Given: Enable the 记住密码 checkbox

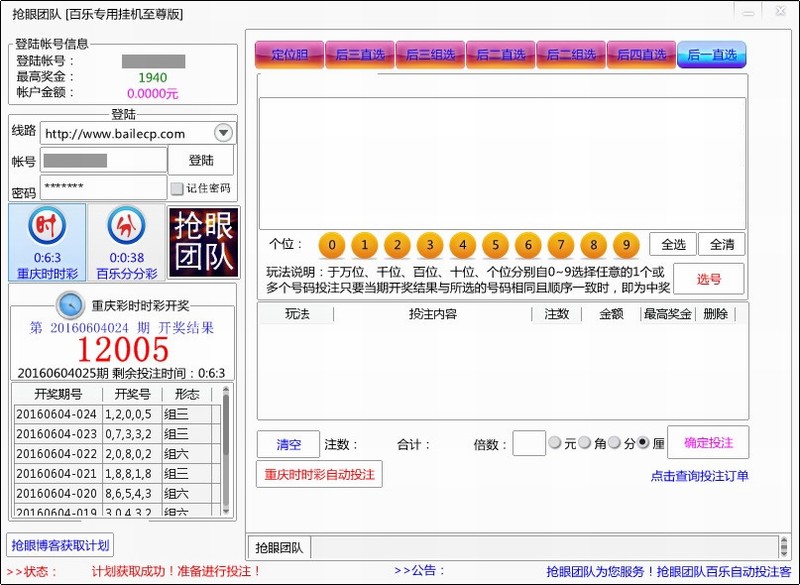Looking at the screenshot, I should click(x=177, y=188).
